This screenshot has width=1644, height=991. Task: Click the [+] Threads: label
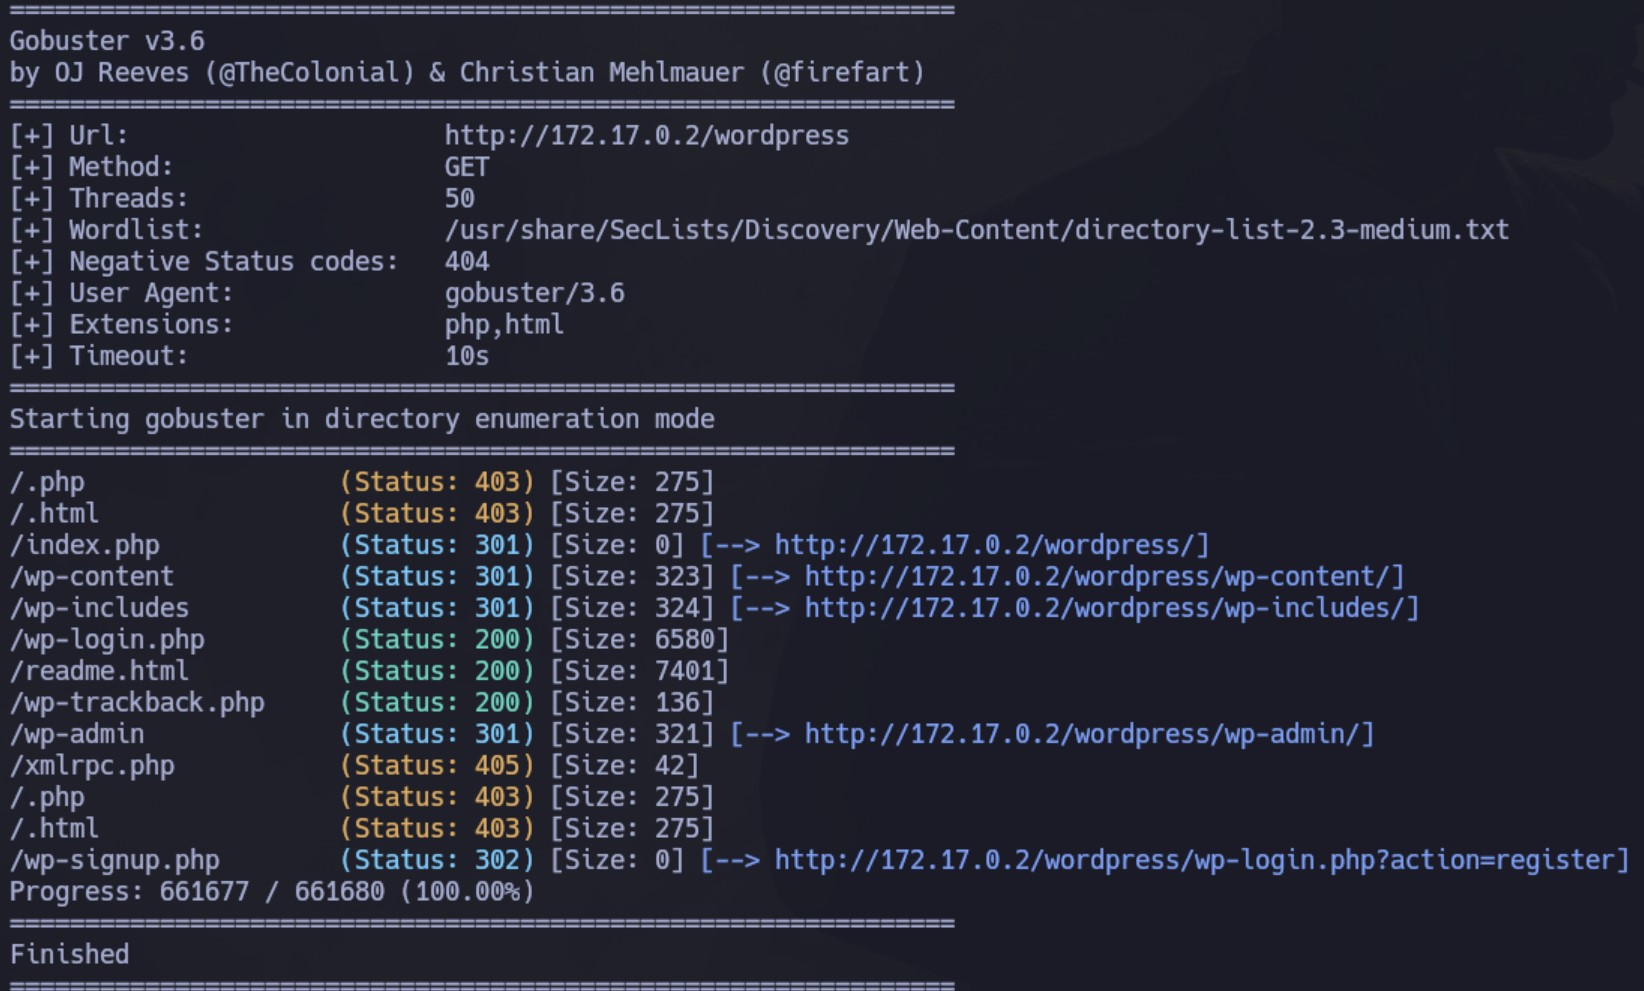(x=99, y=198)
